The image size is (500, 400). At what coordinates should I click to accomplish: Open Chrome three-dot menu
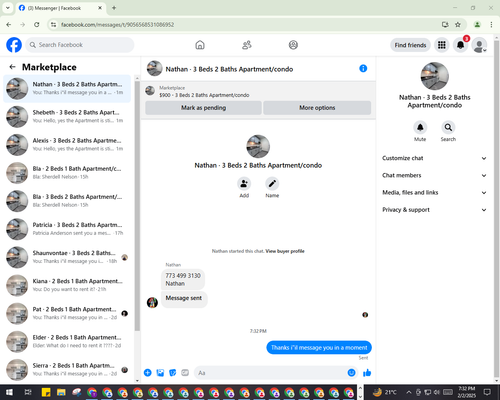pyautogui.click(x=491, y=25)
